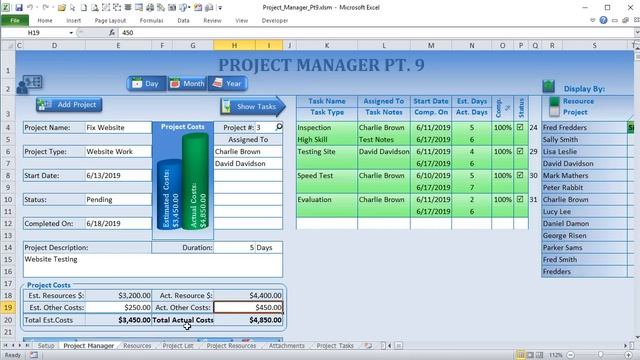Select George Risen in resource list
This screenshot has height=360, width=640.
pos(584,236)
